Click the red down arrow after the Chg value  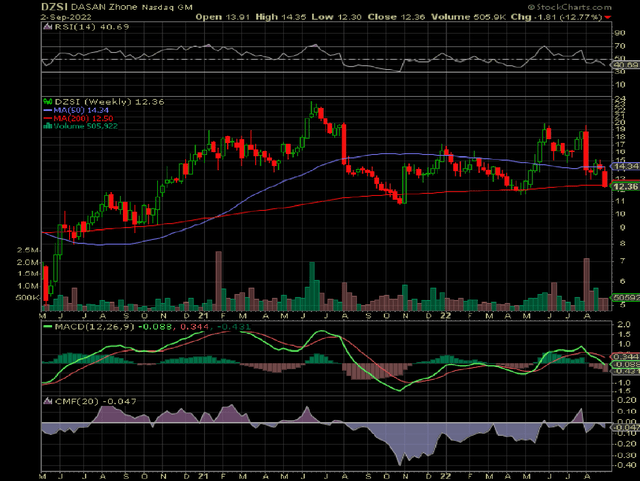pos(608,17)
